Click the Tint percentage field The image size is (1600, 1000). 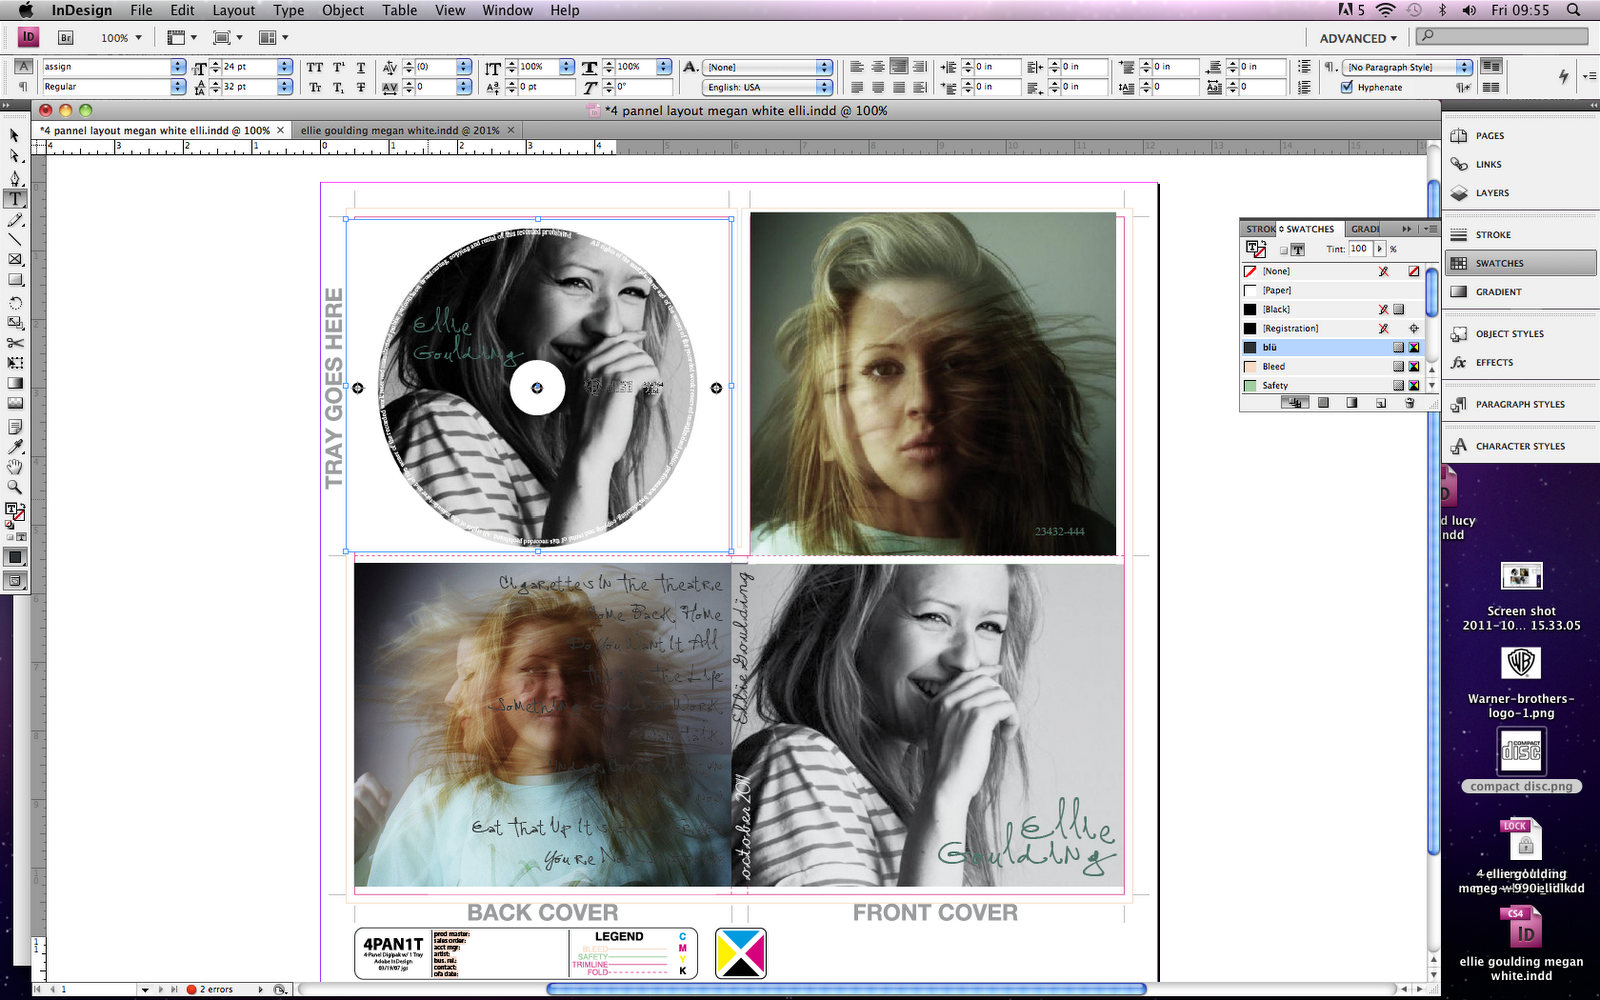tap(1360, 249)
